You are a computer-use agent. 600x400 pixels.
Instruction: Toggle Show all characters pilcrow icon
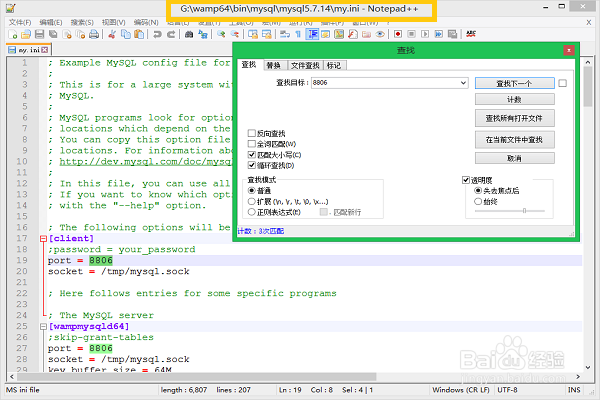[x=298, y=34]
